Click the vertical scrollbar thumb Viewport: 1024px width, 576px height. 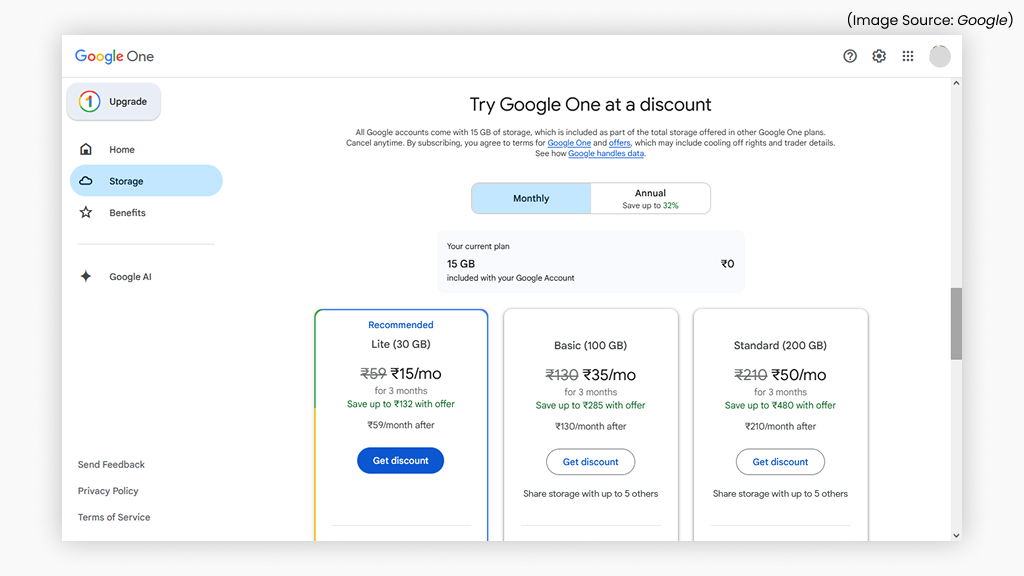956,325
